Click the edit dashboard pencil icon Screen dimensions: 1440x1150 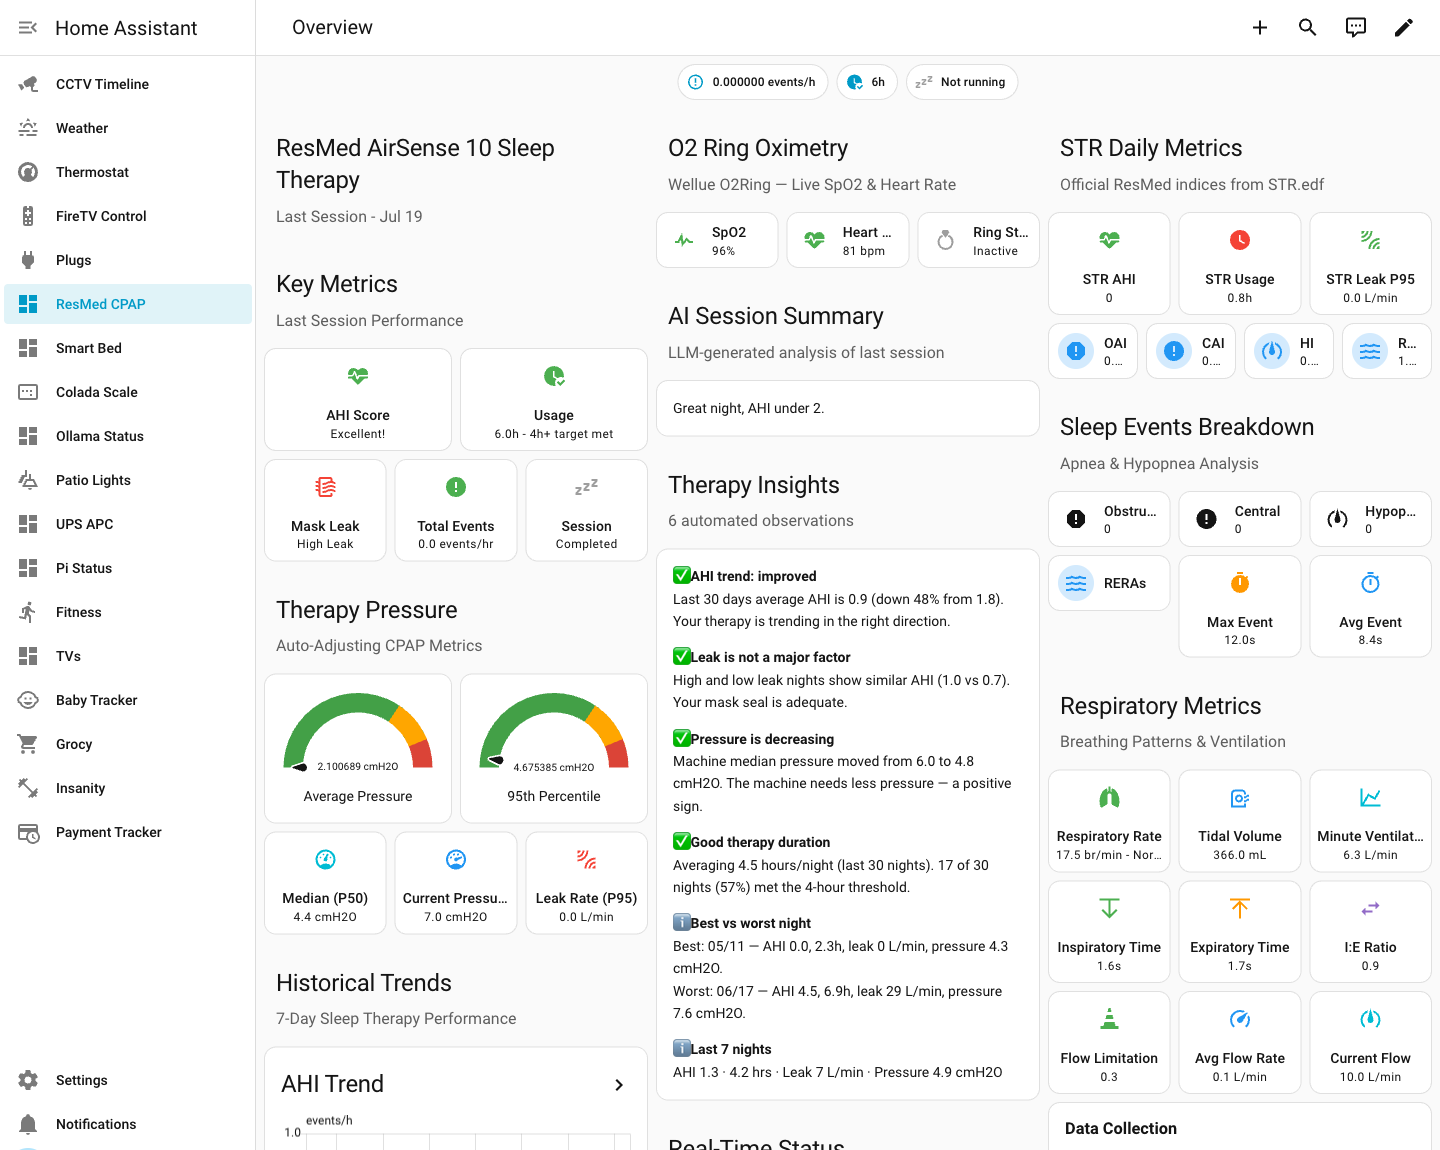(1404, 28)
